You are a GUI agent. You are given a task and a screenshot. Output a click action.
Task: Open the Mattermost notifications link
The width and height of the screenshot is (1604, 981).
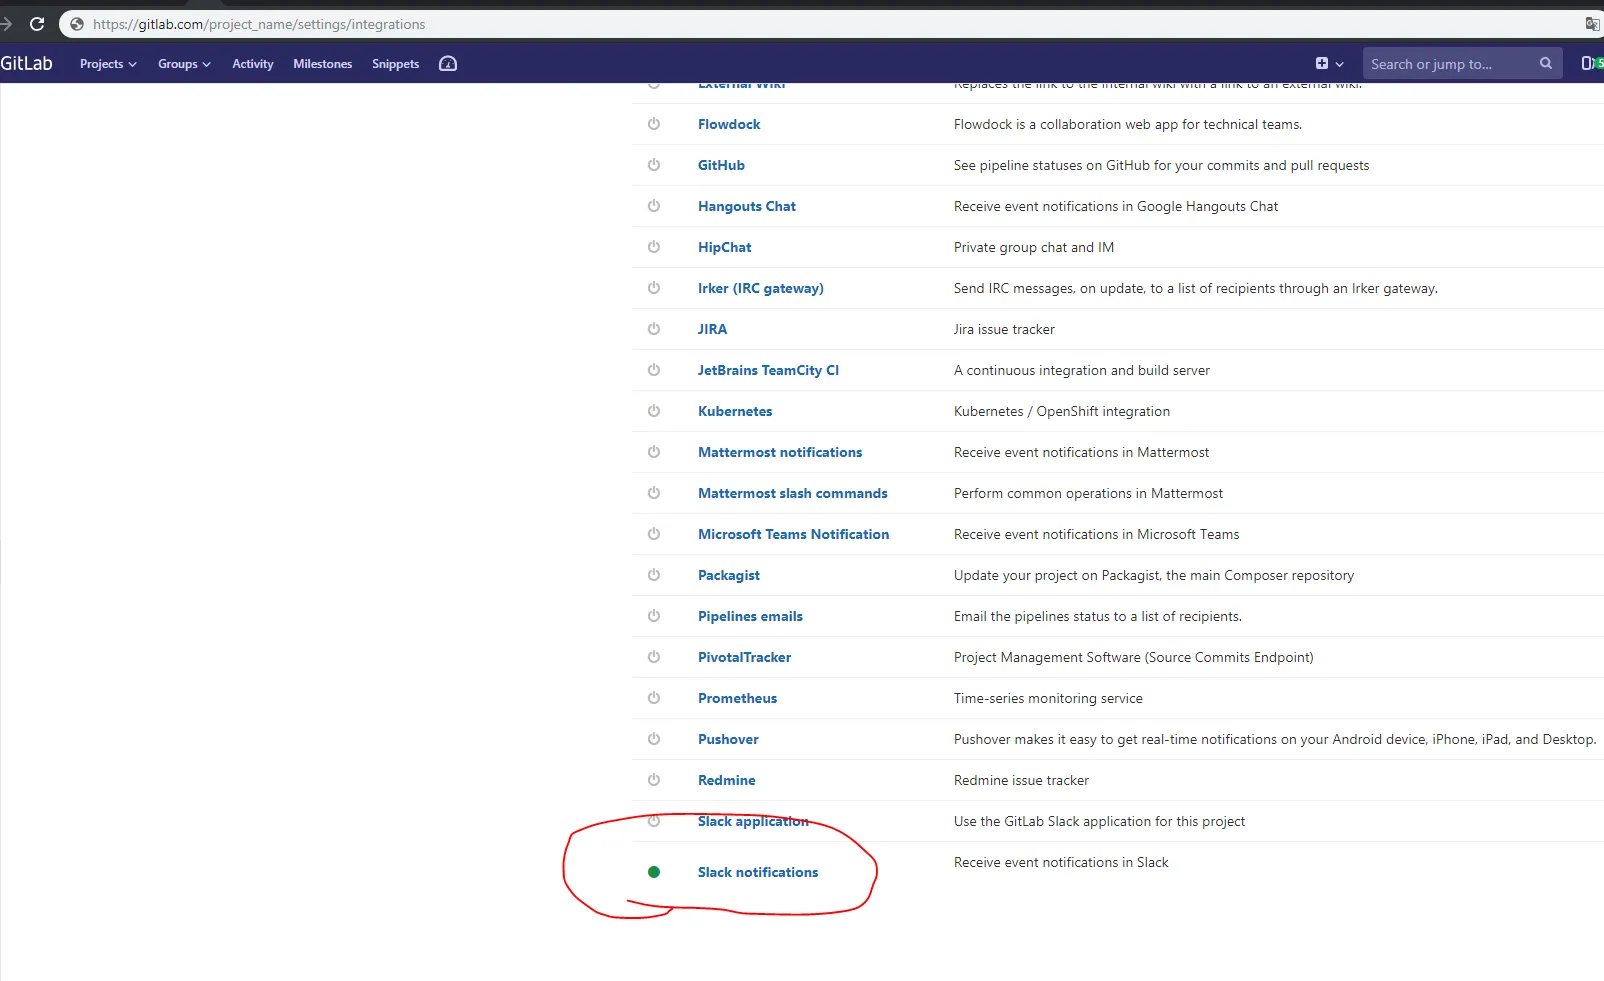pyautogui.click(x=780, y=452)
